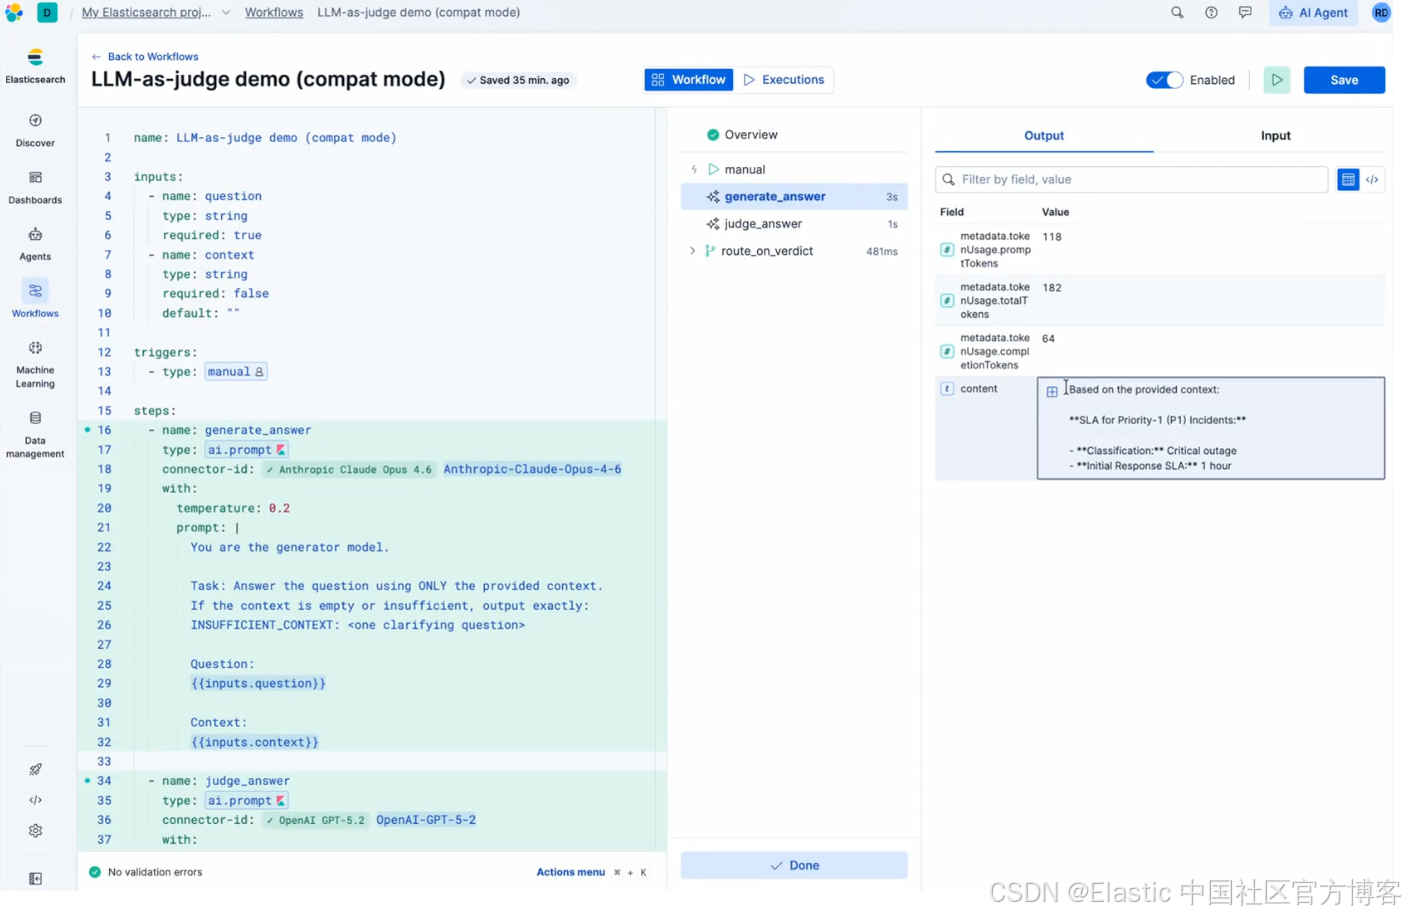Open Workflows breadcrumb link
Viewport: 1406px width, 918px height.
pos(274,13)
